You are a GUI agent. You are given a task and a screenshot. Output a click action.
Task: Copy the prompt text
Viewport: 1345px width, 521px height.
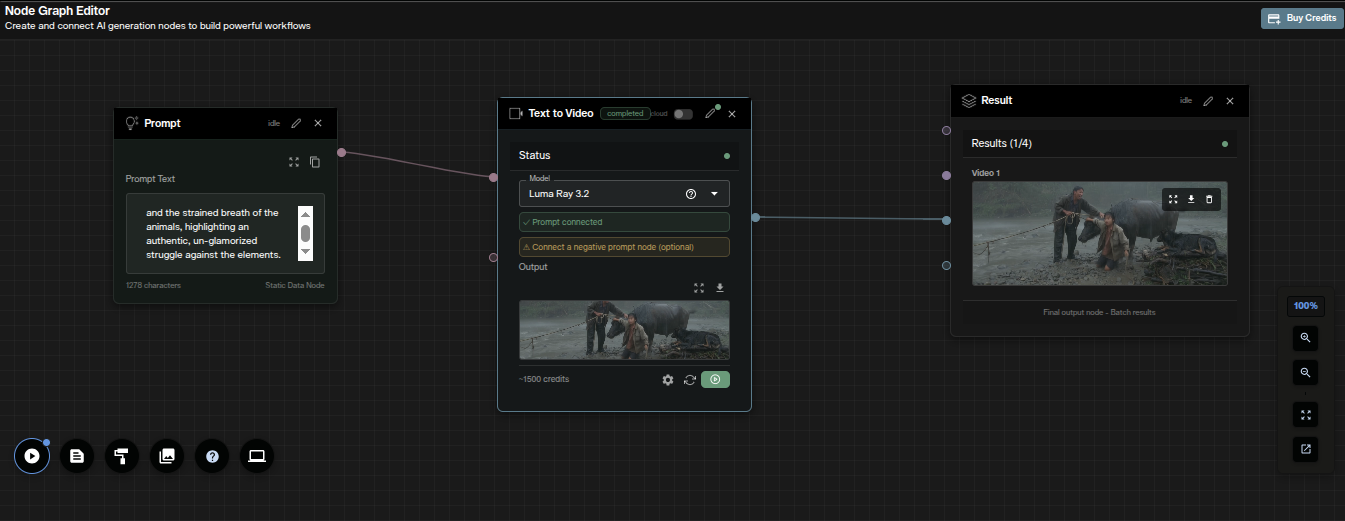314,161
